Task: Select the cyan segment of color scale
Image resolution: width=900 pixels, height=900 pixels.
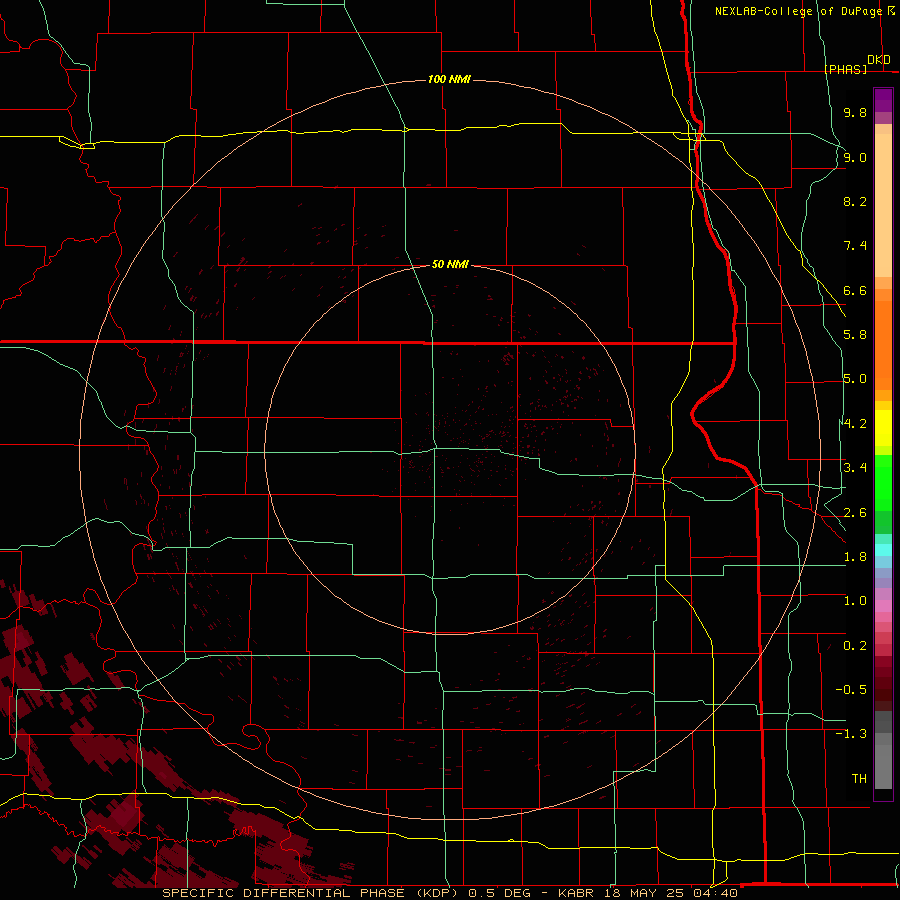Action: point(883,550)
